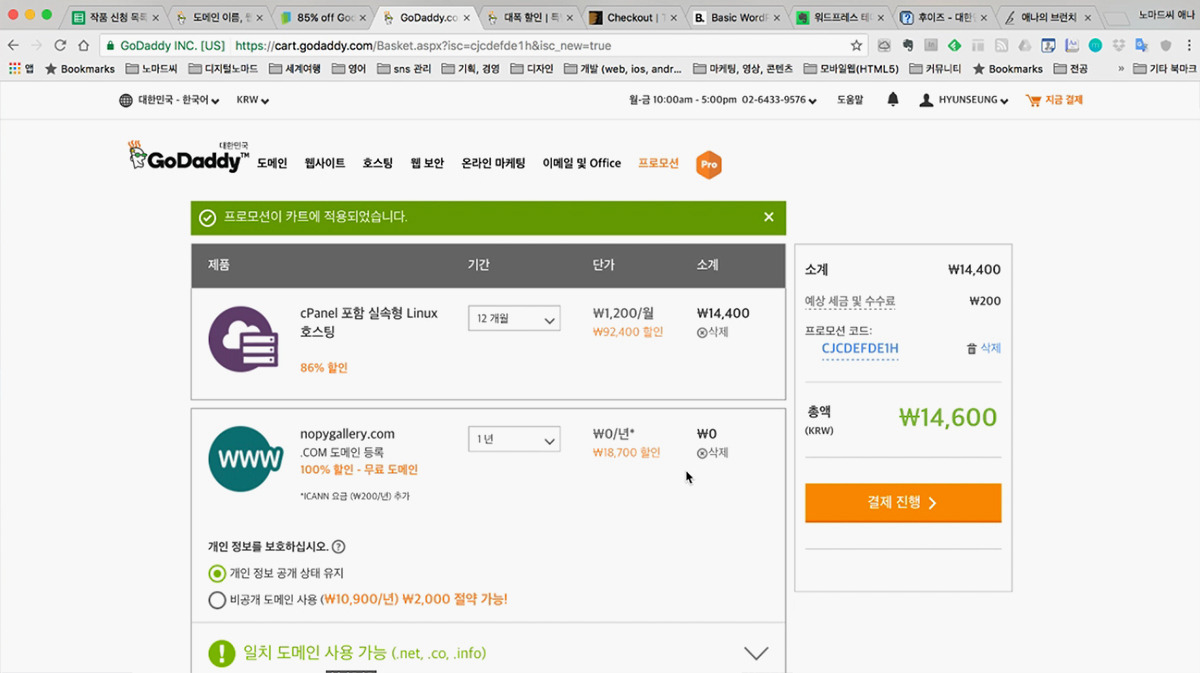Expand the 일치 도메인 사용 가능 section chevron
This screenshot has height=673, width=1200.
pos(756,654)
